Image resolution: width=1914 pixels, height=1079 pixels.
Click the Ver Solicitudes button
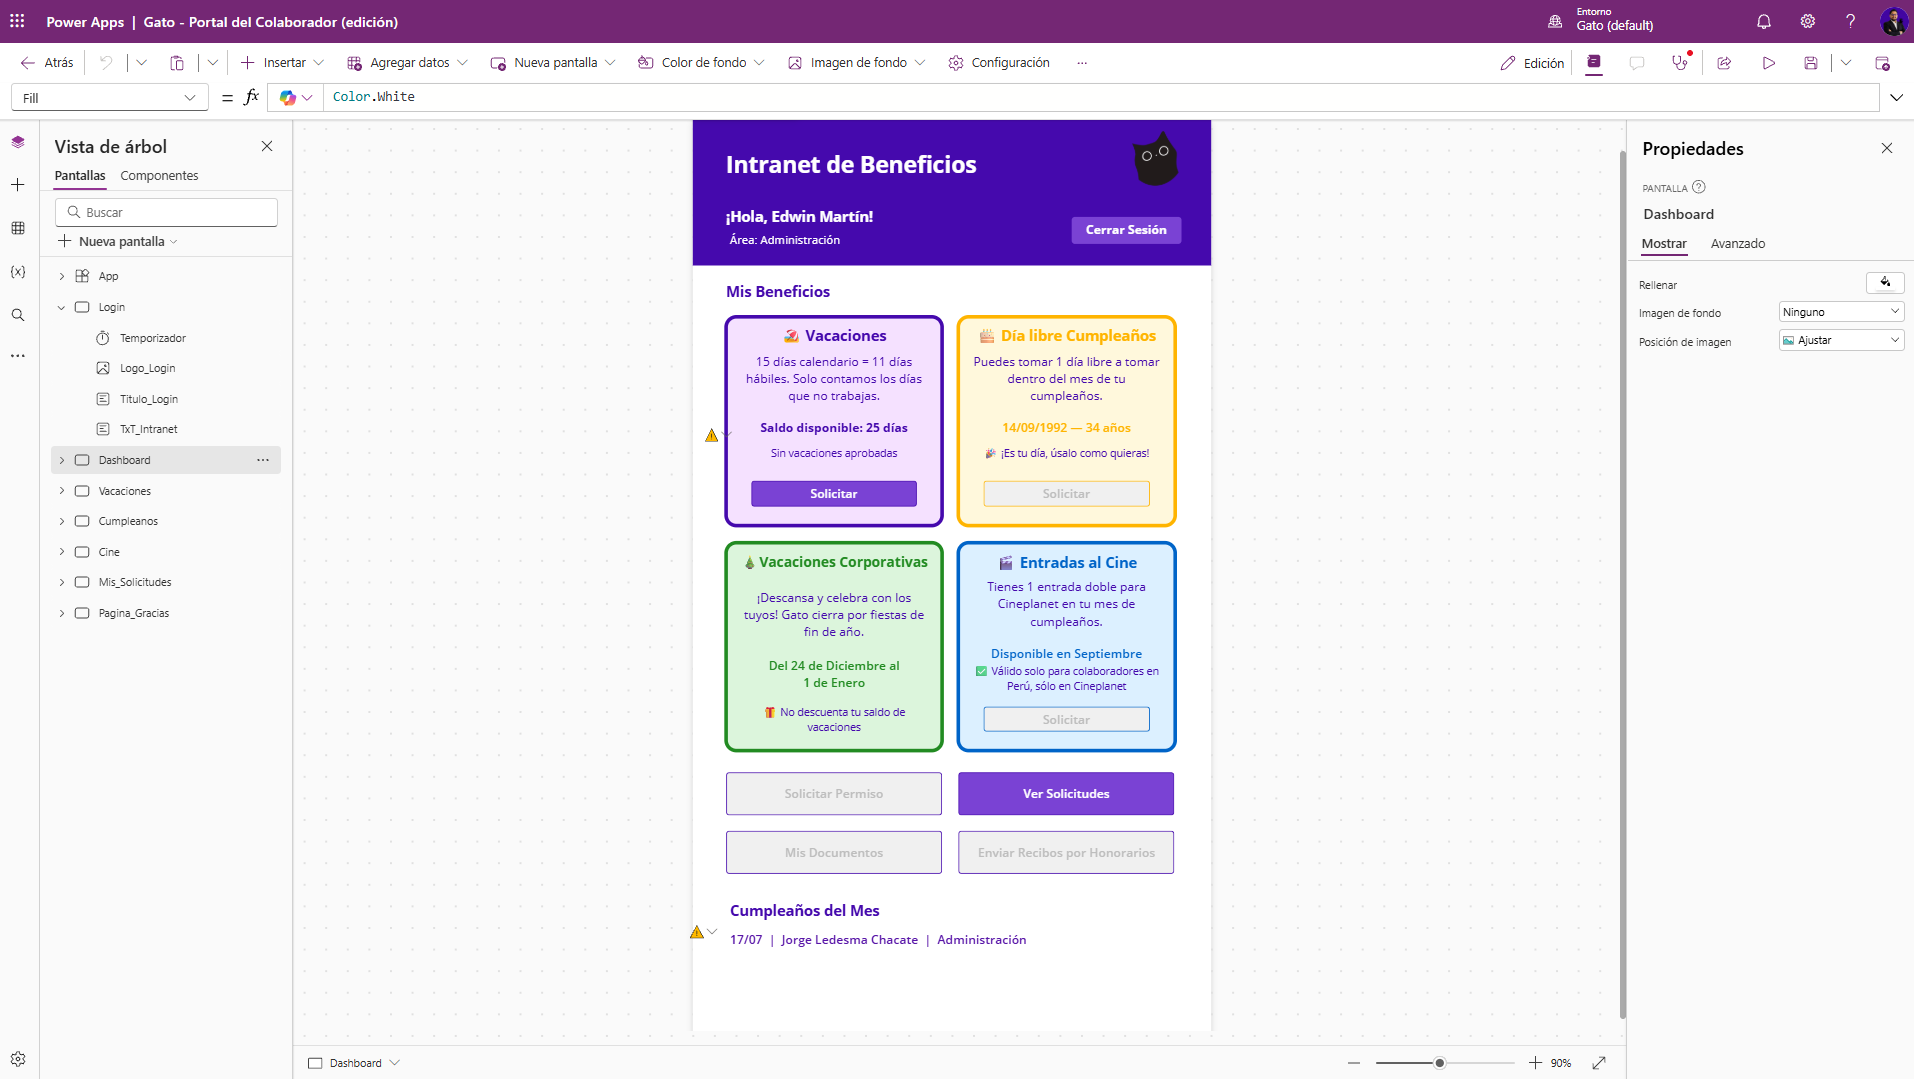click(1066, 794)
